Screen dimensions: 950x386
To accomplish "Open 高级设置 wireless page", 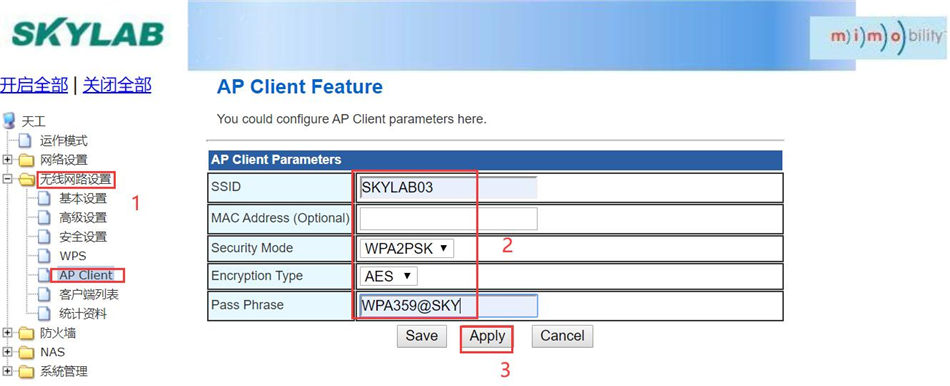I will [83, 218].
